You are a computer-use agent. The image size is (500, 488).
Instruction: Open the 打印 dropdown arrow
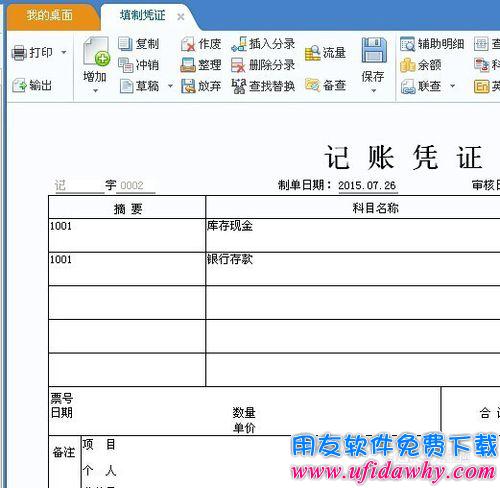coord(64,52)
